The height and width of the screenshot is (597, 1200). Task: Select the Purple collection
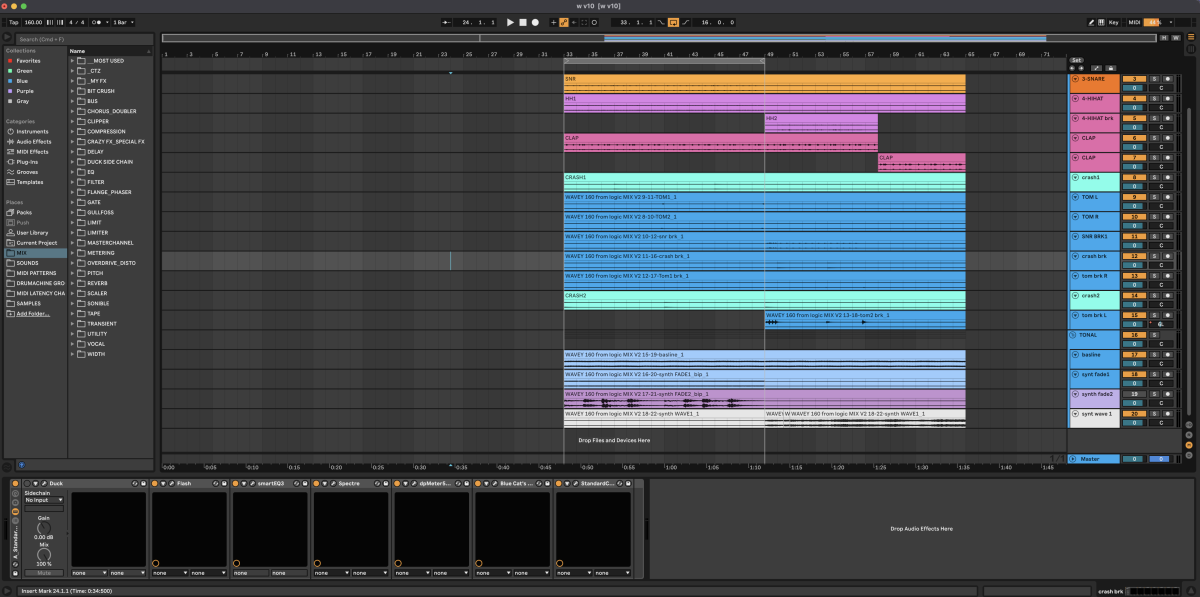[25, 91]
